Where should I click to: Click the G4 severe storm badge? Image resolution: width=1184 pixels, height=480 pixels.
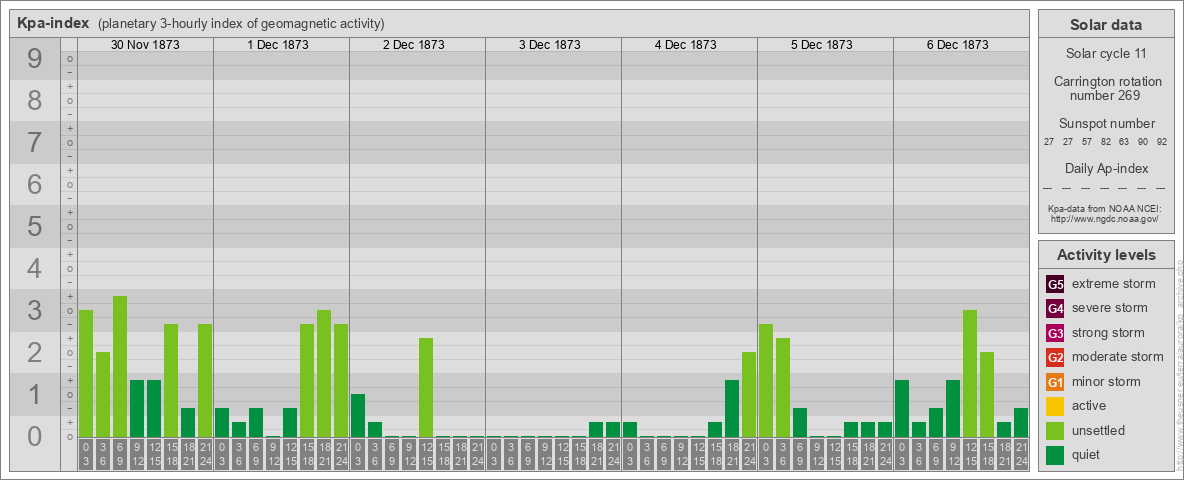click(1055, 309)
